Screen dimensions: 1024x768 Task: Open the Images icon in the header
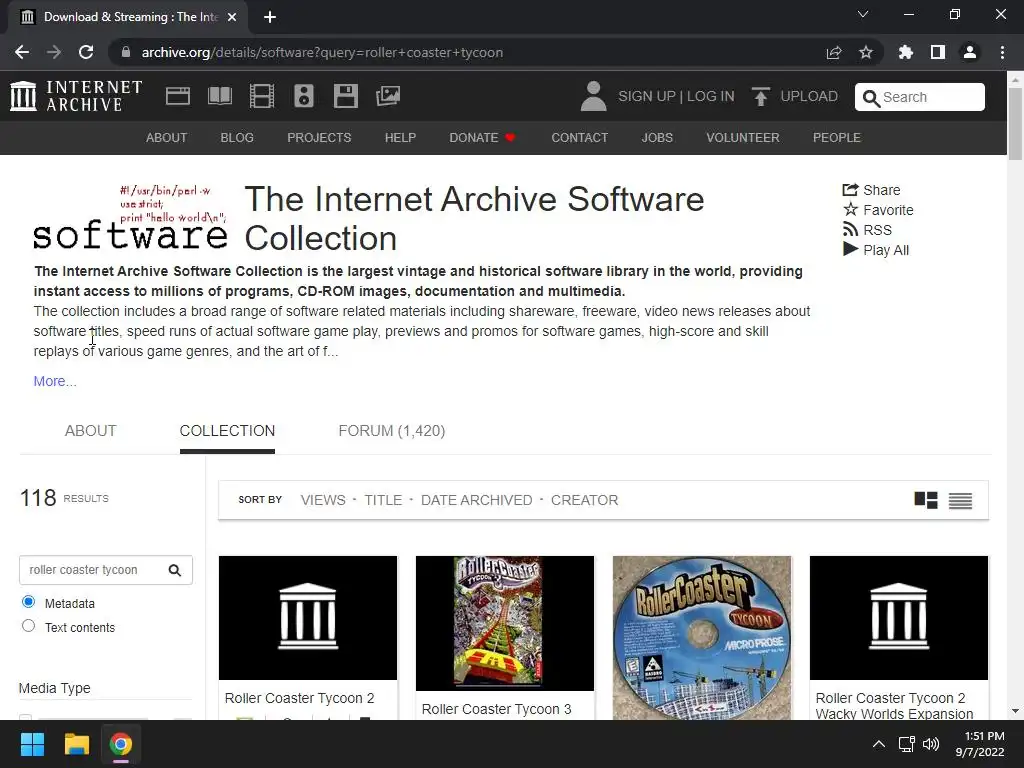tap(388, 96)
